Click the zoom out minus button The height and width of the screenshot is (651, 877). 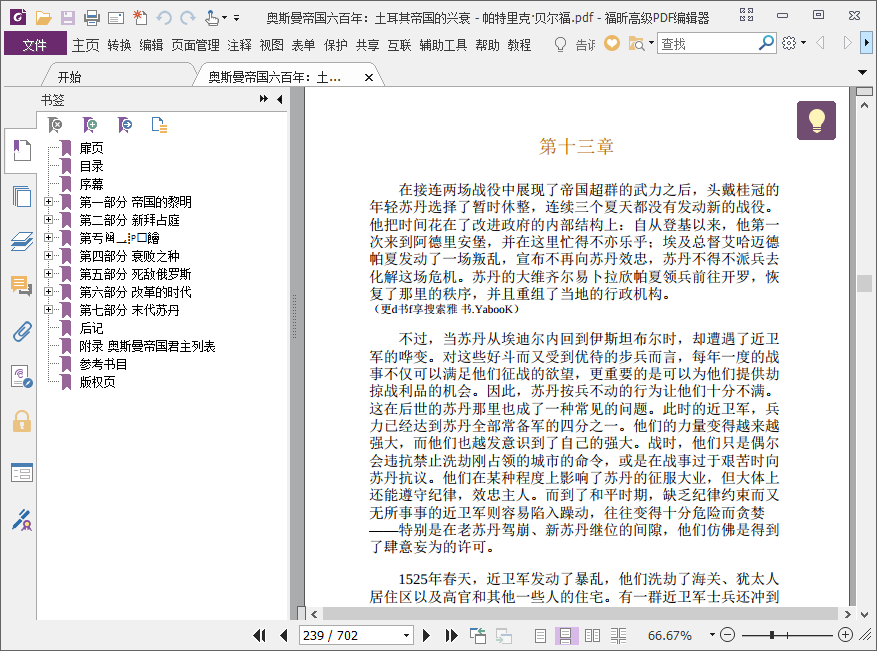[x=727, y=635]
